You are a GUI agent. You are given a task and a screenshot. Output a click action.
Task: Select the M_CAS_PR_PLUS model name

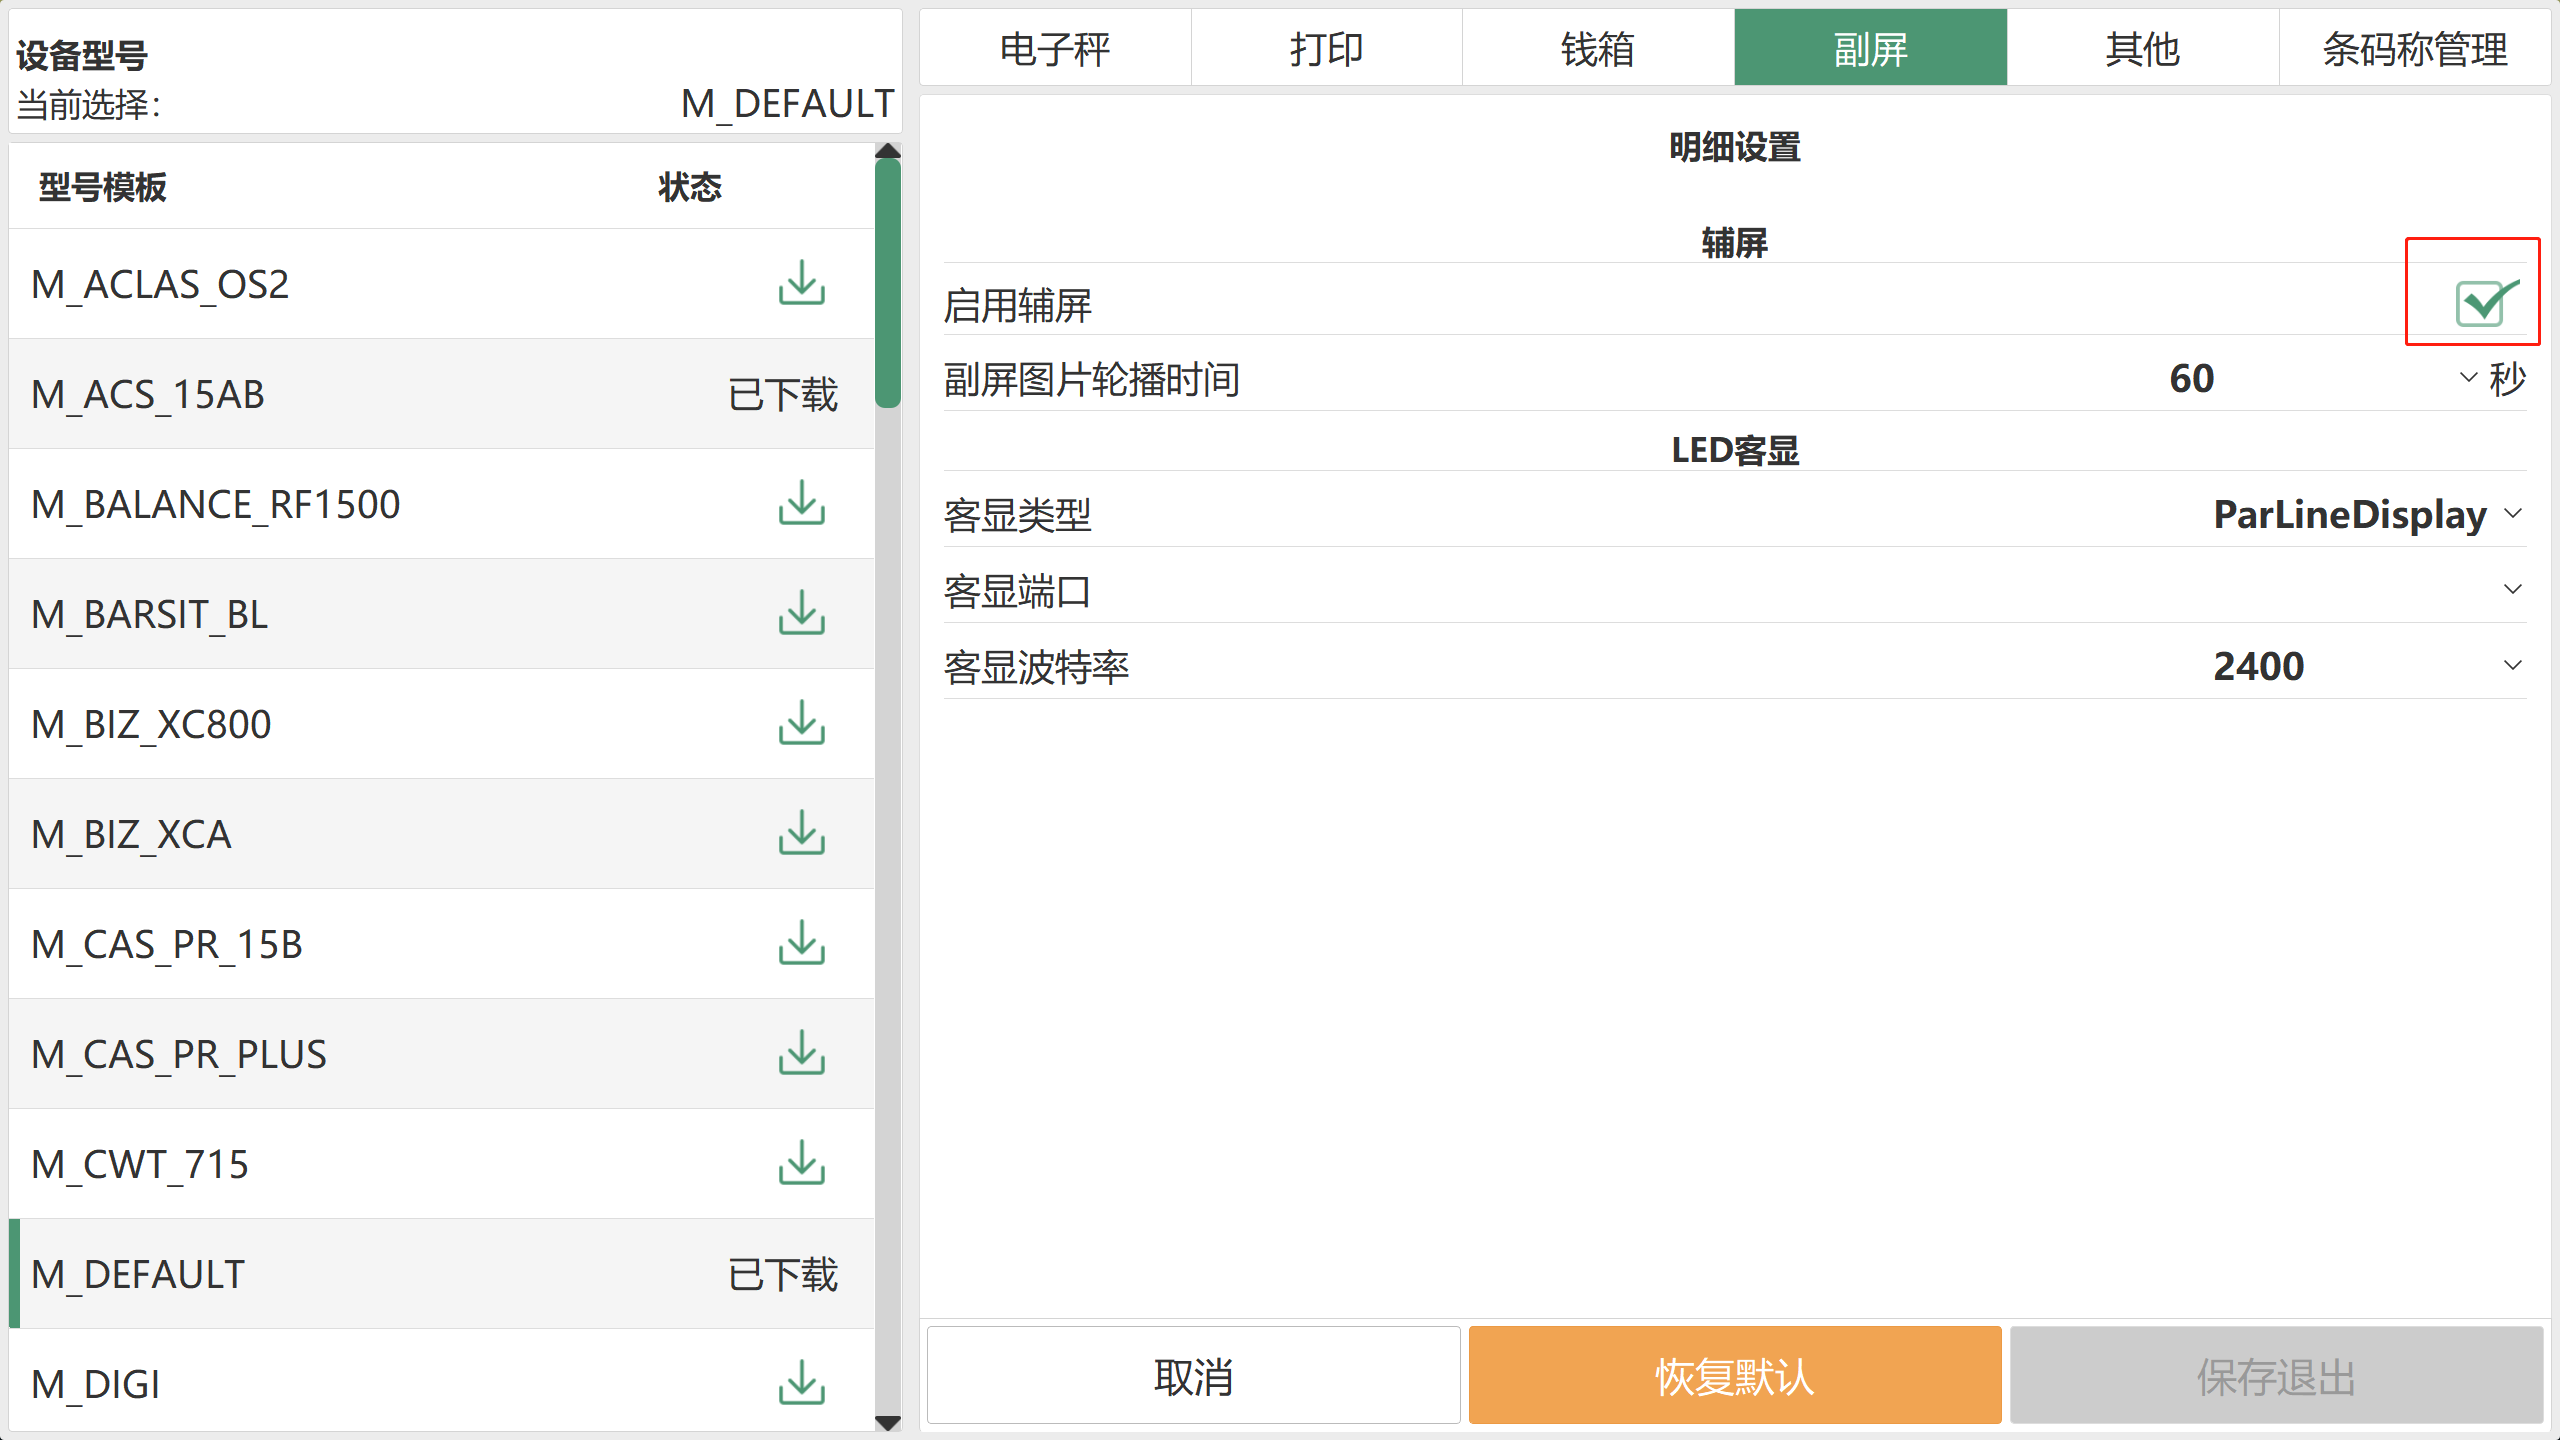tap(179, 1055)
